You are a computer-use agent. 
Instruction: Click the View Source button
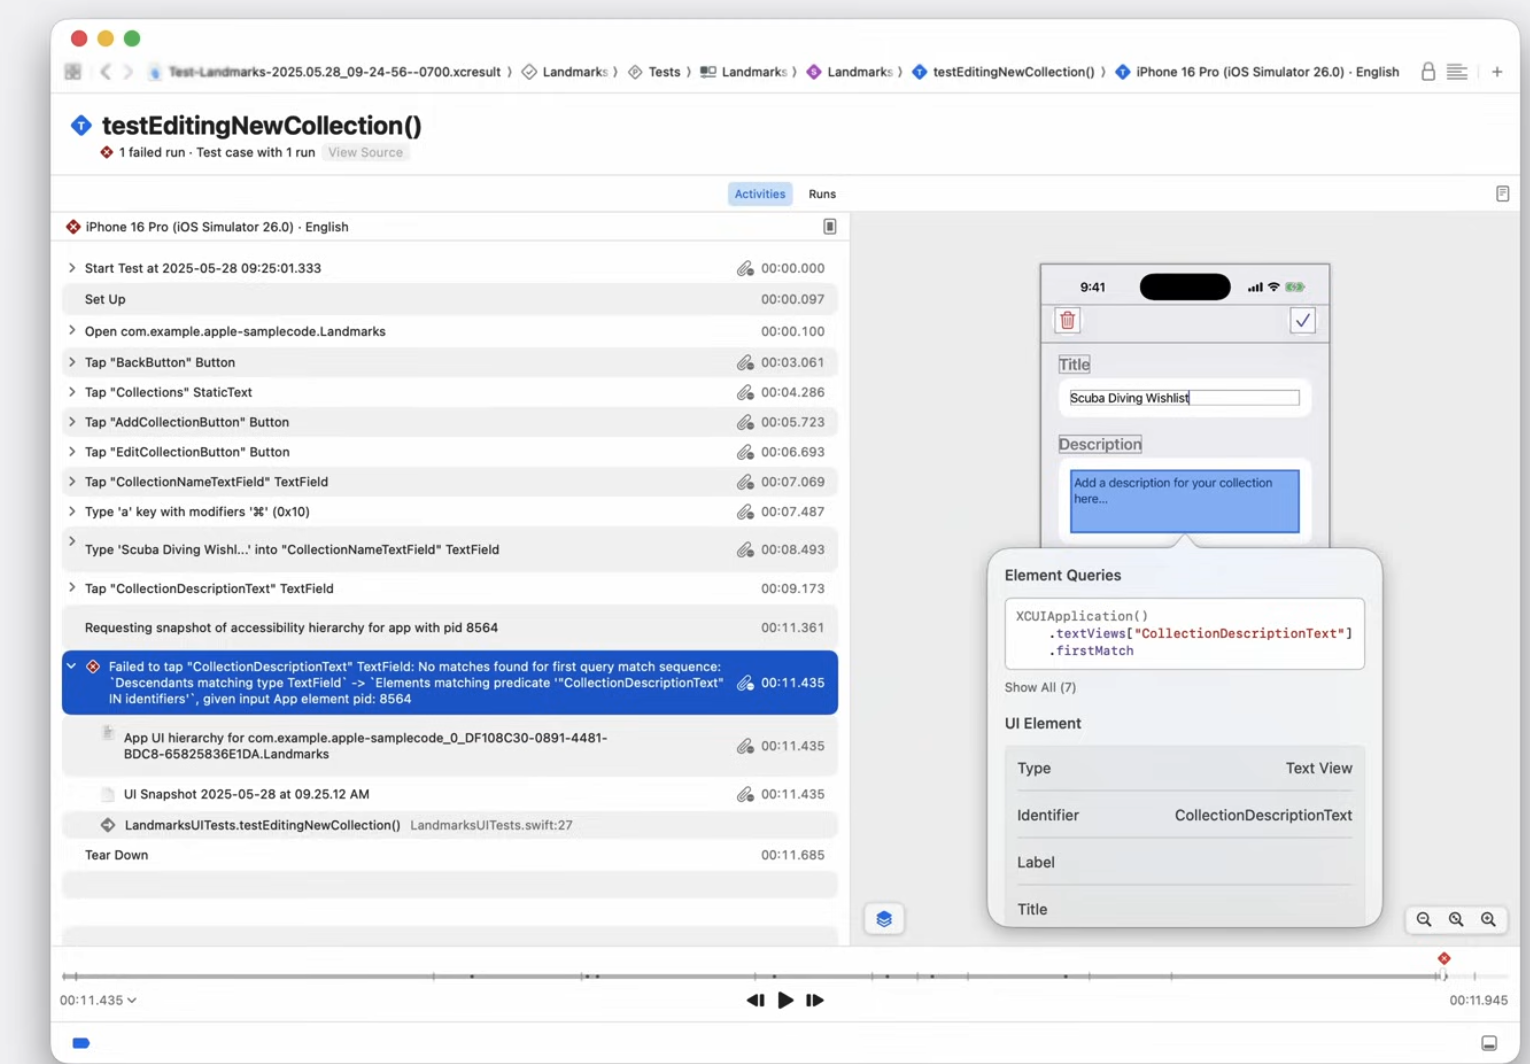click(365, 153)
